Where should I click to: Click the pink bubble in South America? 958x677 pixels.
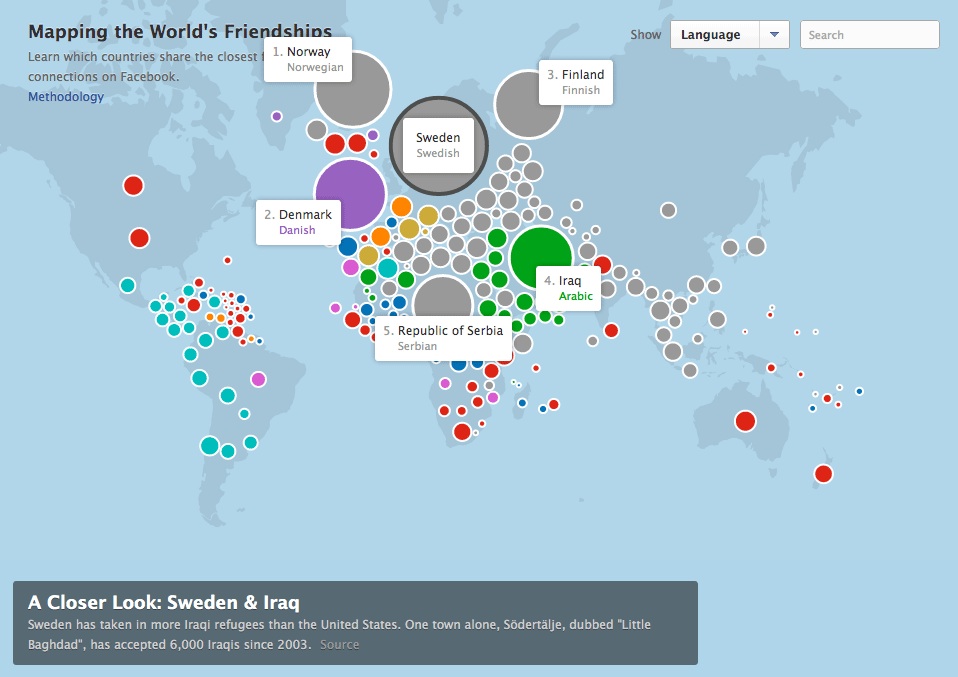coord(258,379)
